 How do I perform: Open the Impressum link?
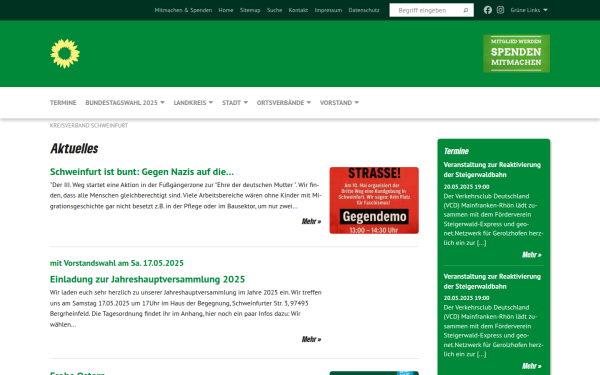pos(328,10)
